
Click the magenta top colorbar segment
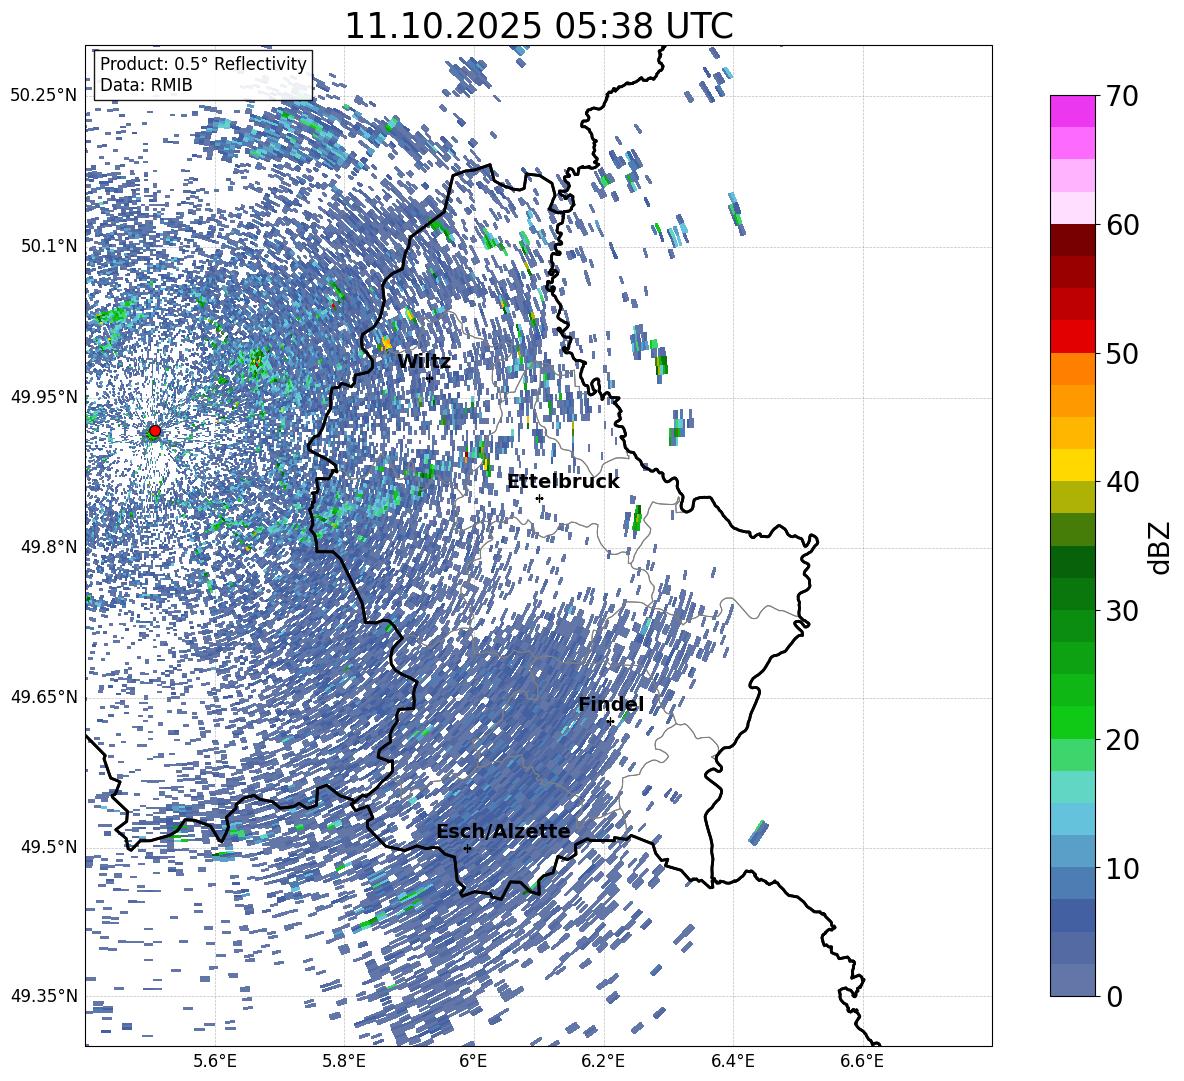(1072, 111)
